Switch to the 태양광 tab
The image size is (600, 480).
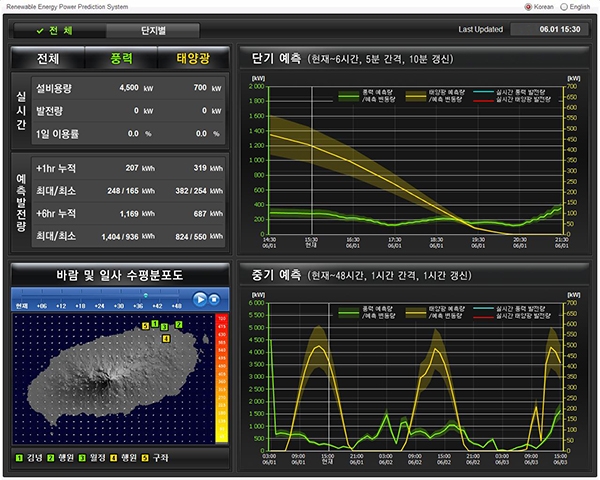pos(192,59)
